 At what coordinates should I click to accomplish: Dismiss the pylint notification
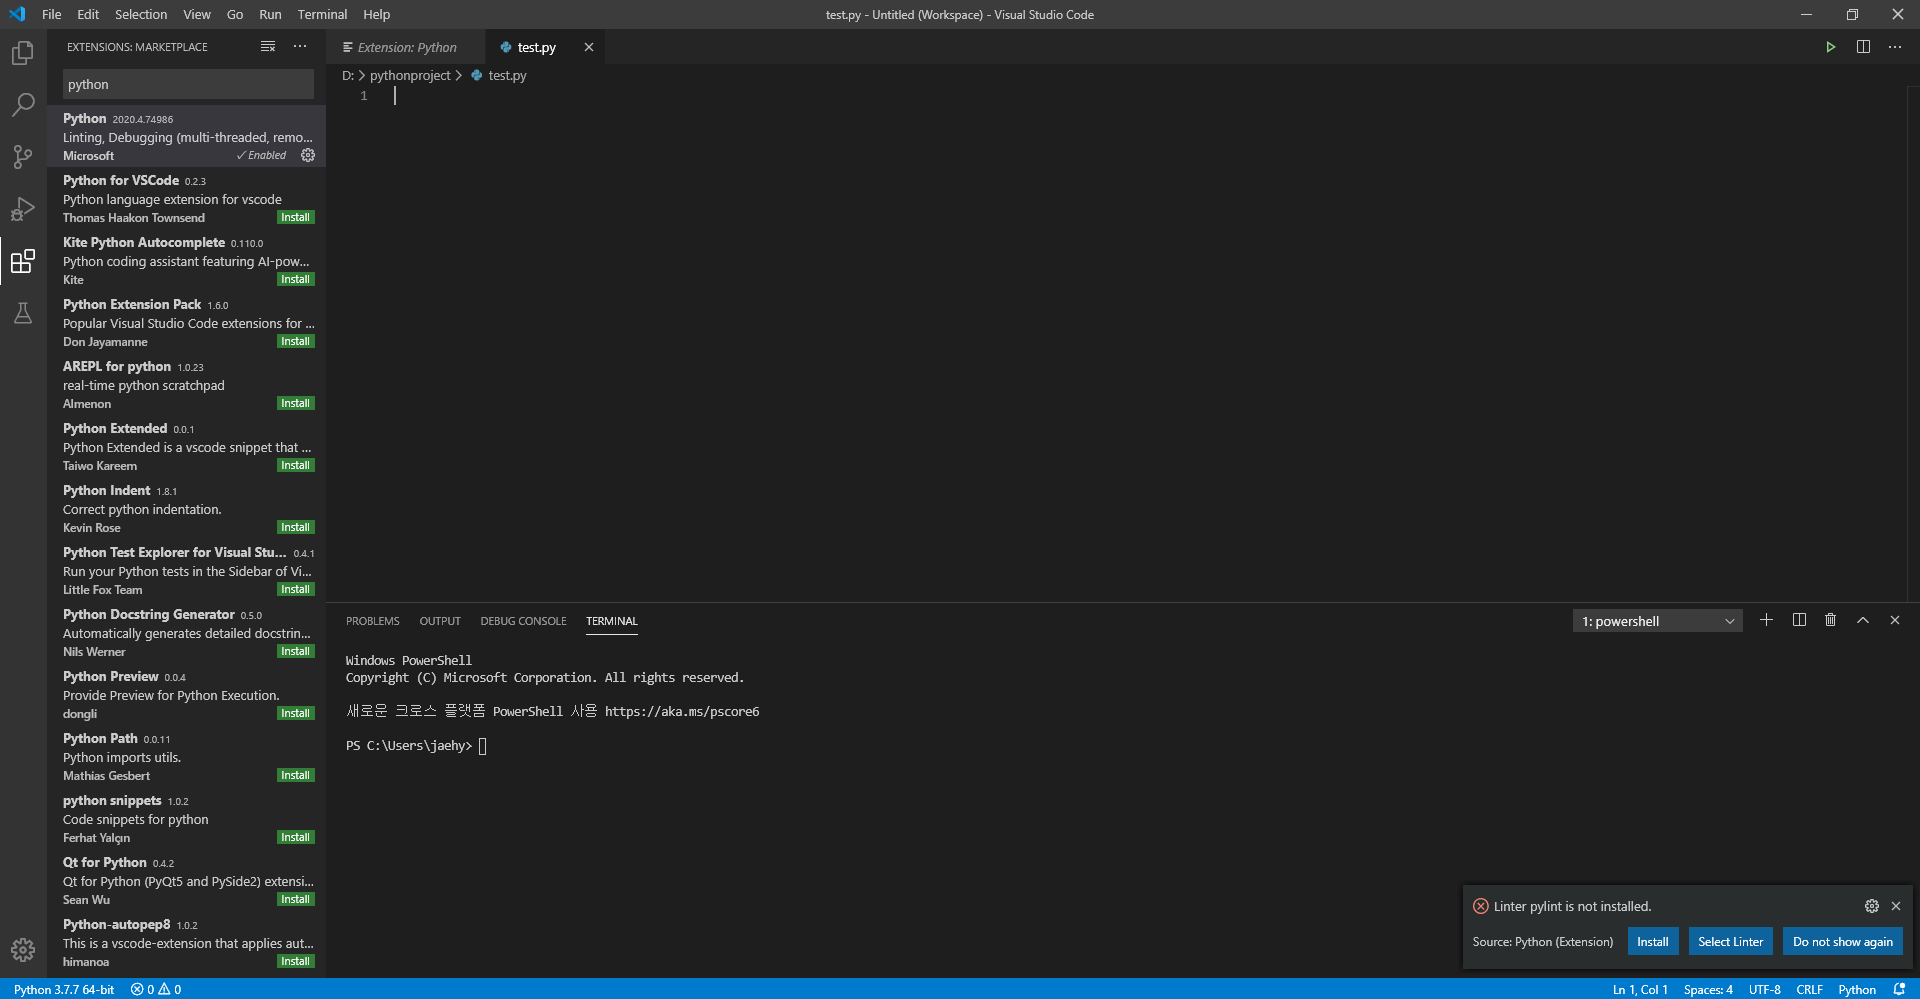[1896, 906]
